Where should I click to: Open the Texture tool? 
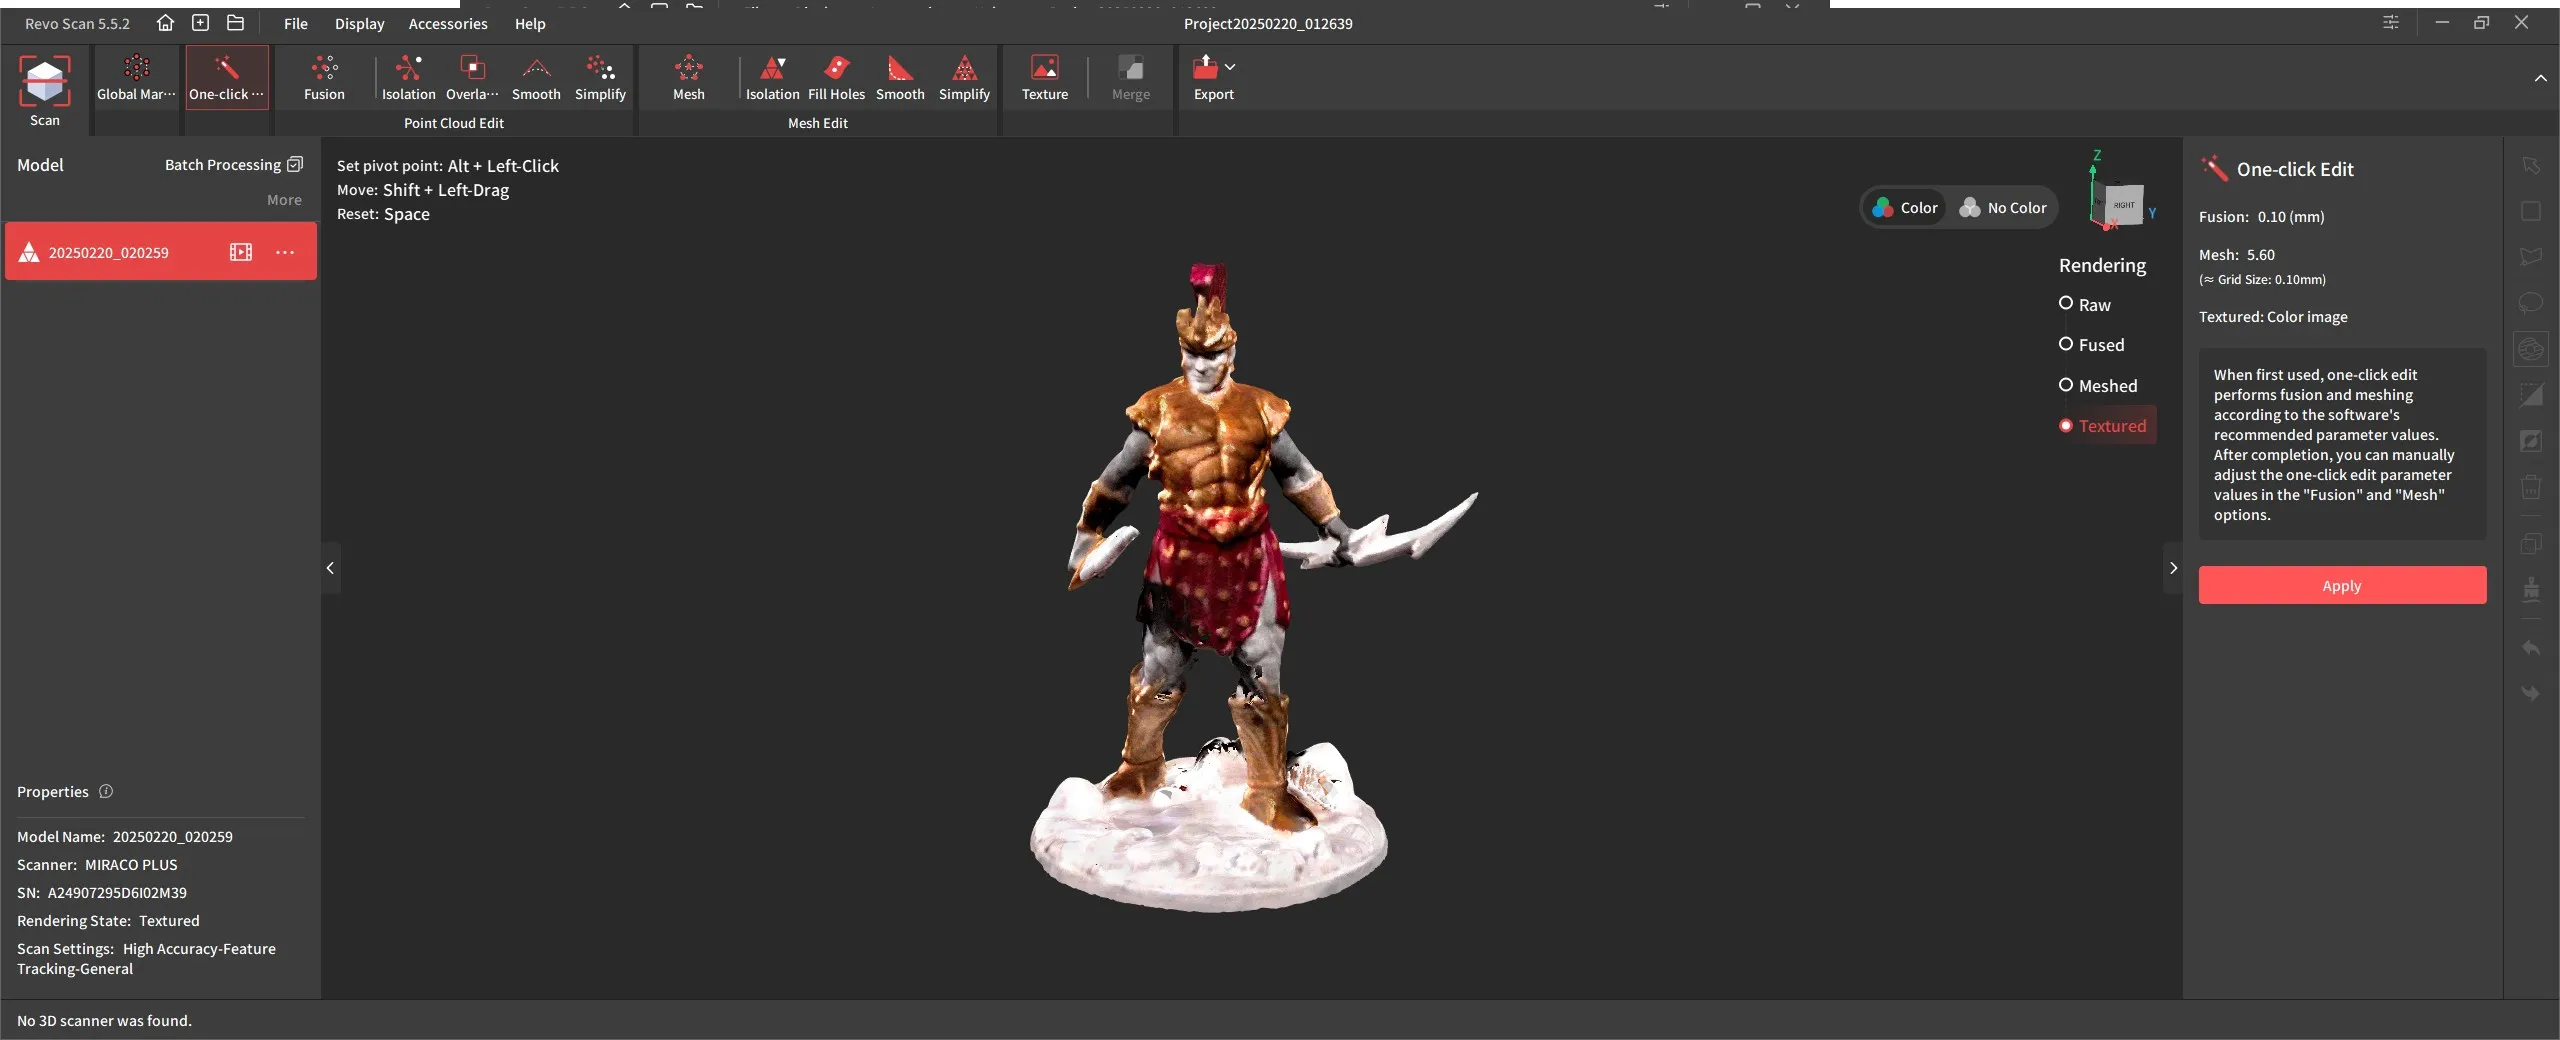coord(1044,78)
